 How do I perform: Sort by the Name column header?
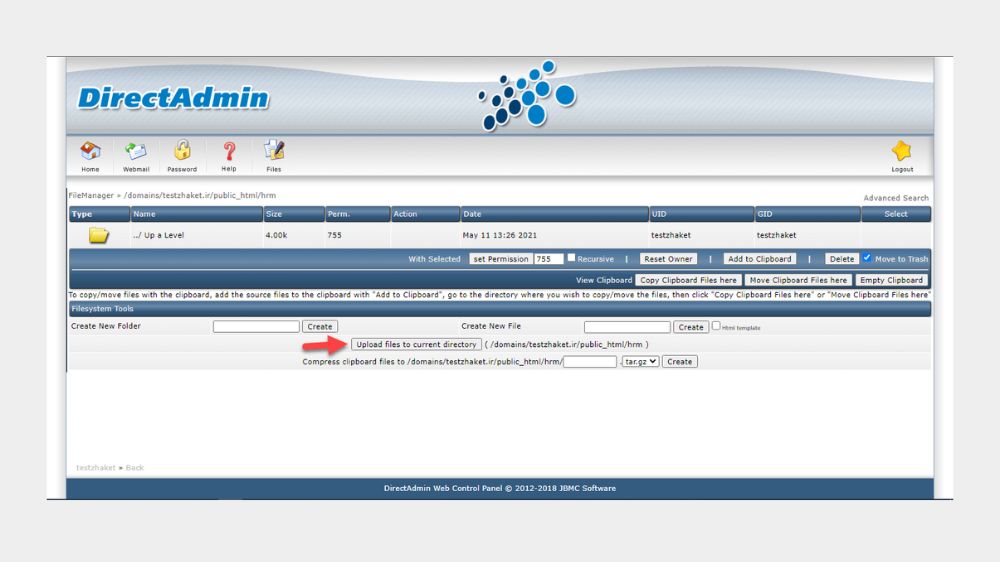[144, 214]
